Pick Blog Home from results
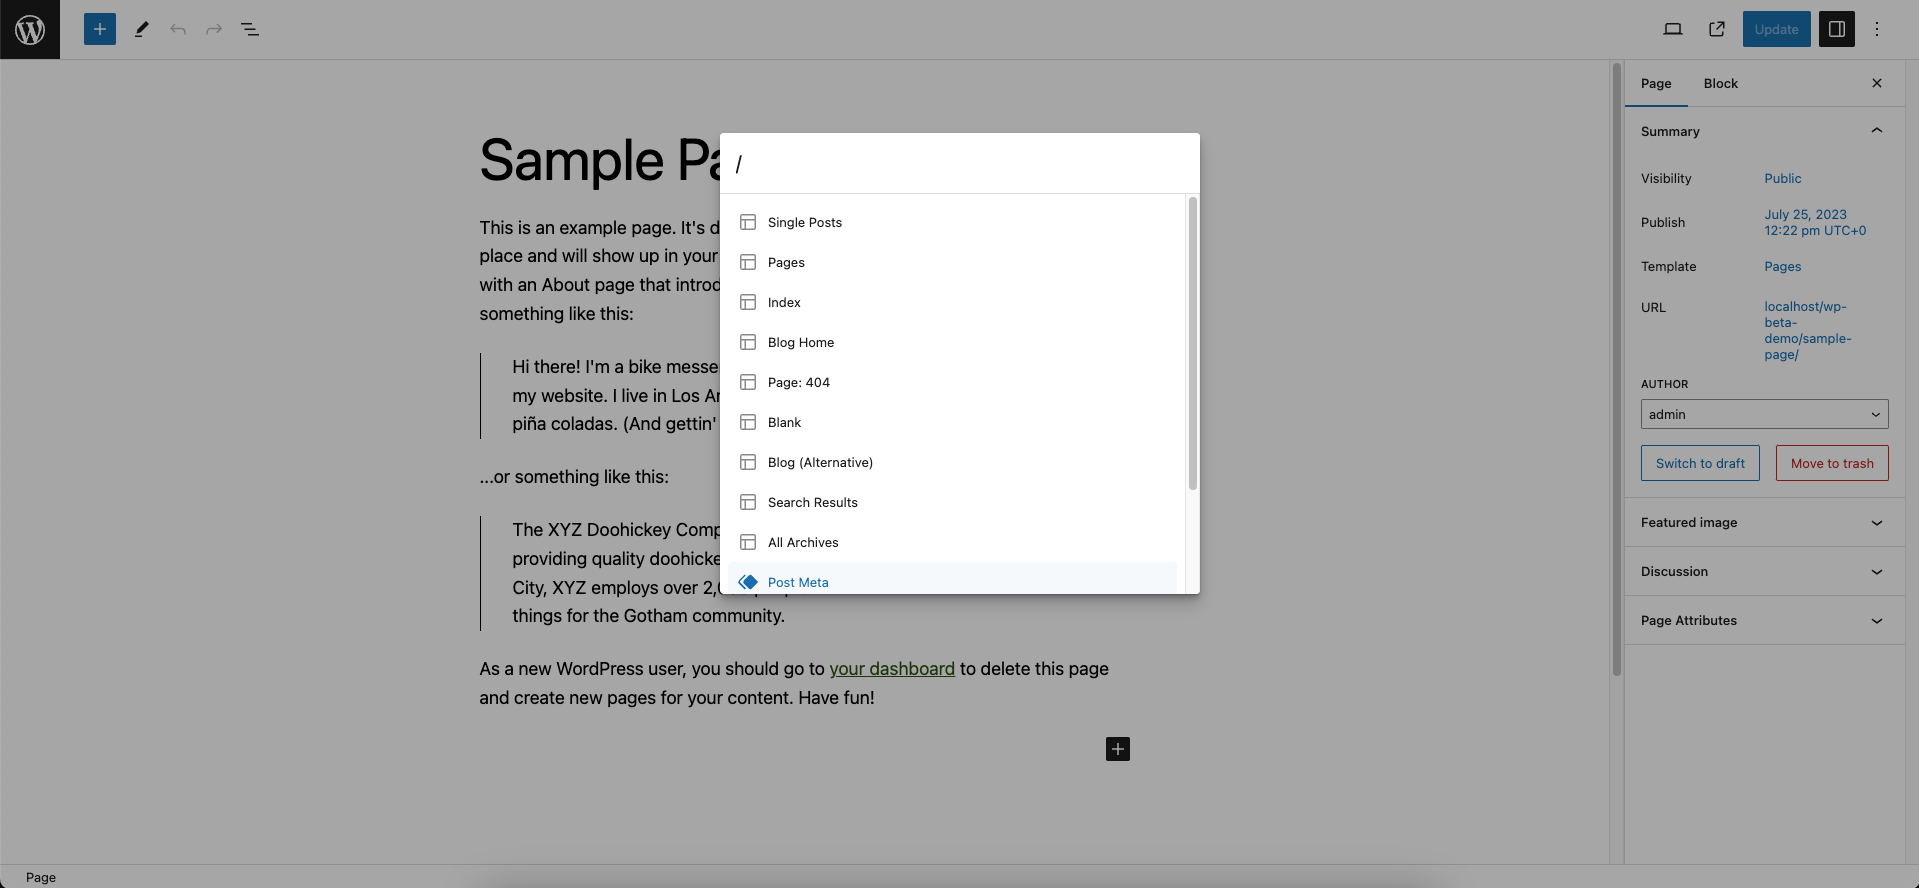 (x=952, y=342)
